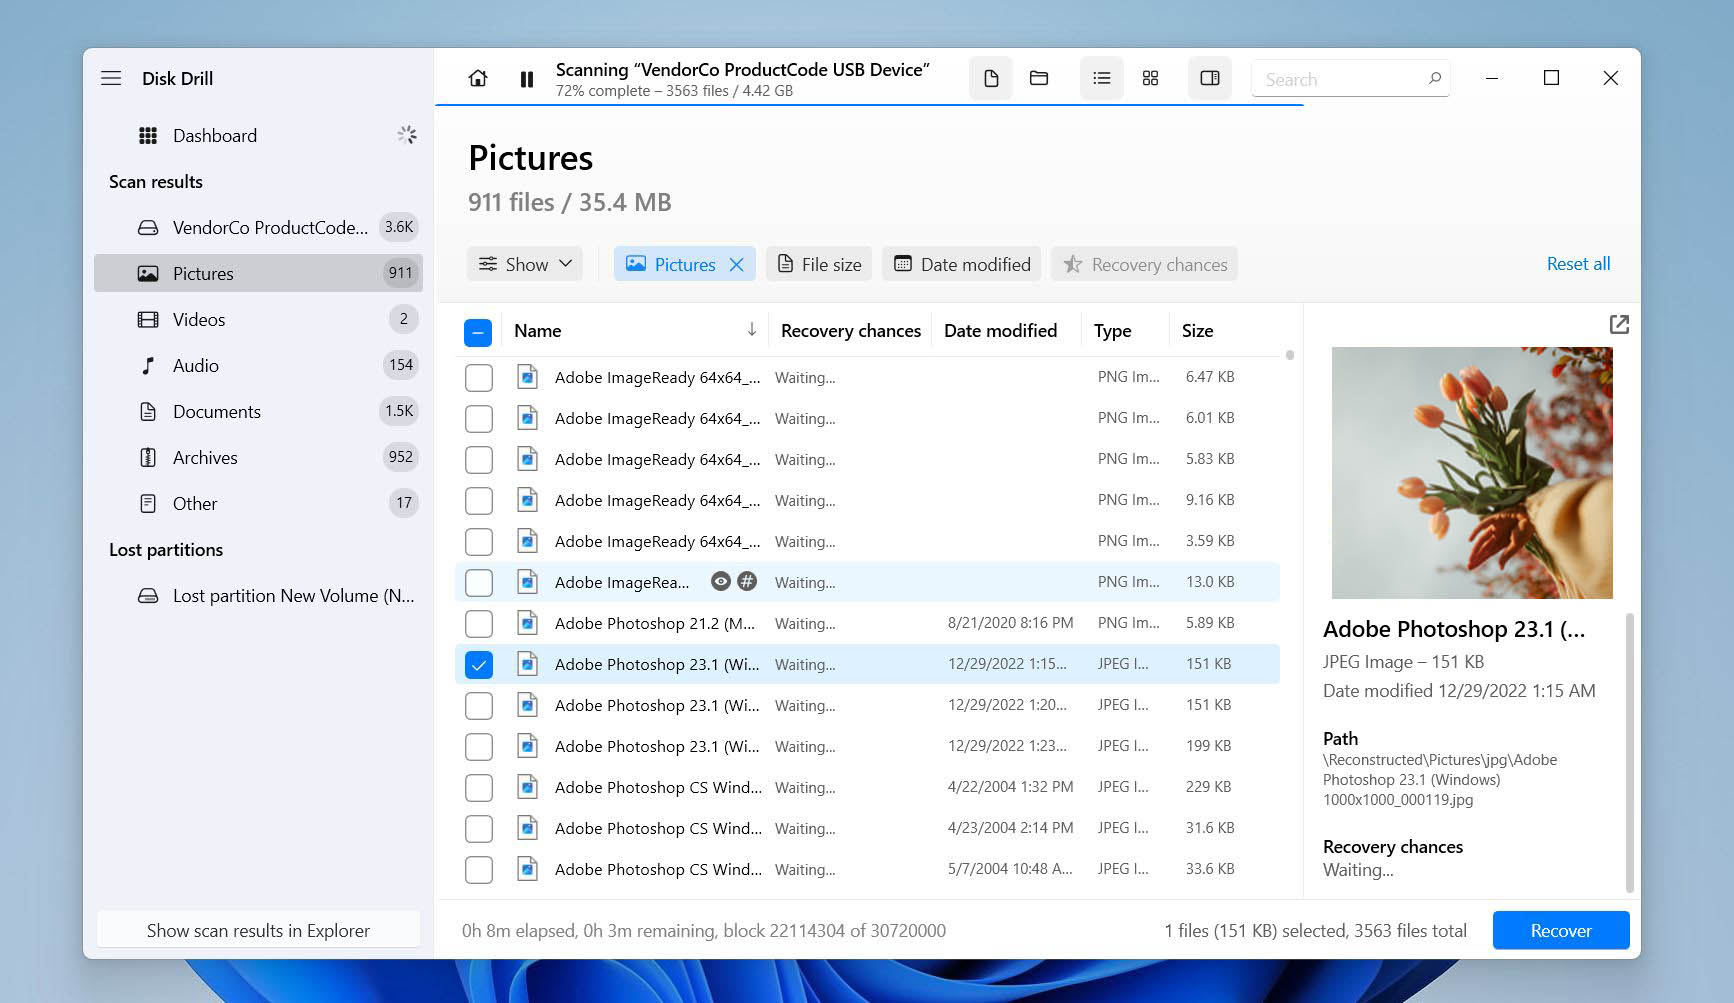This screenshot has width=1734, height=1003.
Task: Go to the home screen icon
Action: pyautogui.click(x=478, y=78)
